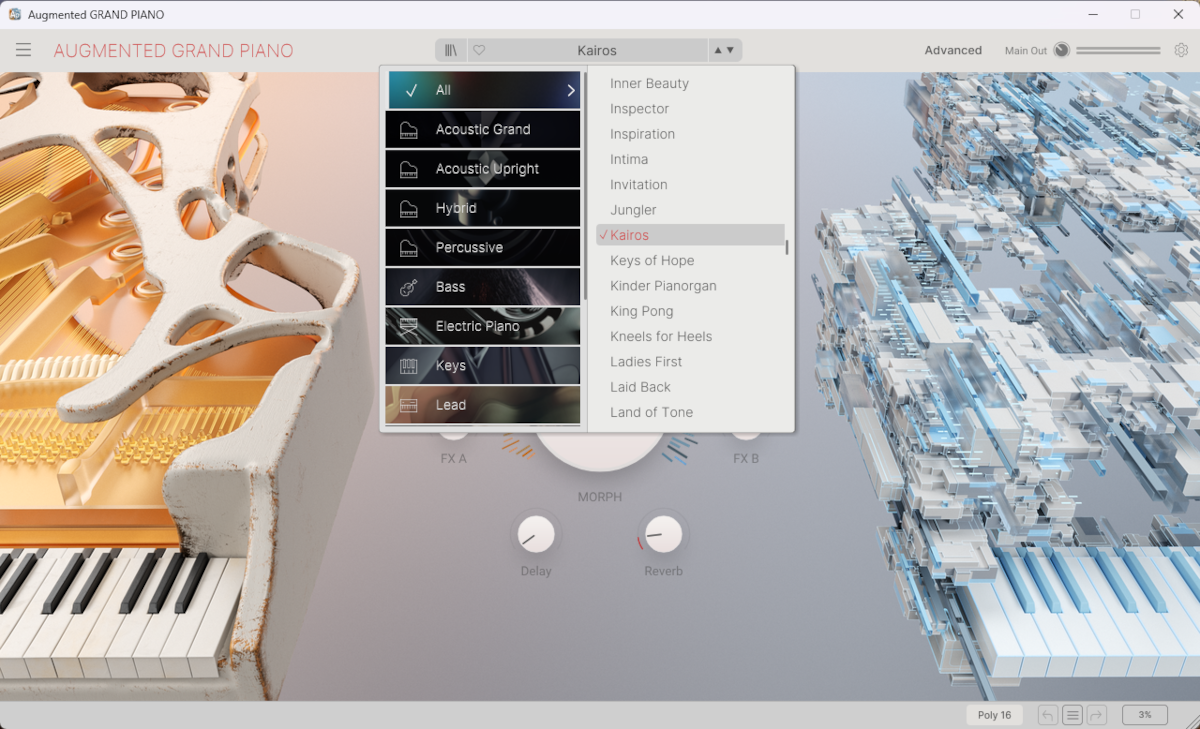Image resolution: width=1200 pixels, height=729 pixels.
Task: Open the undo history list icon
Action: click(1072, 715)
